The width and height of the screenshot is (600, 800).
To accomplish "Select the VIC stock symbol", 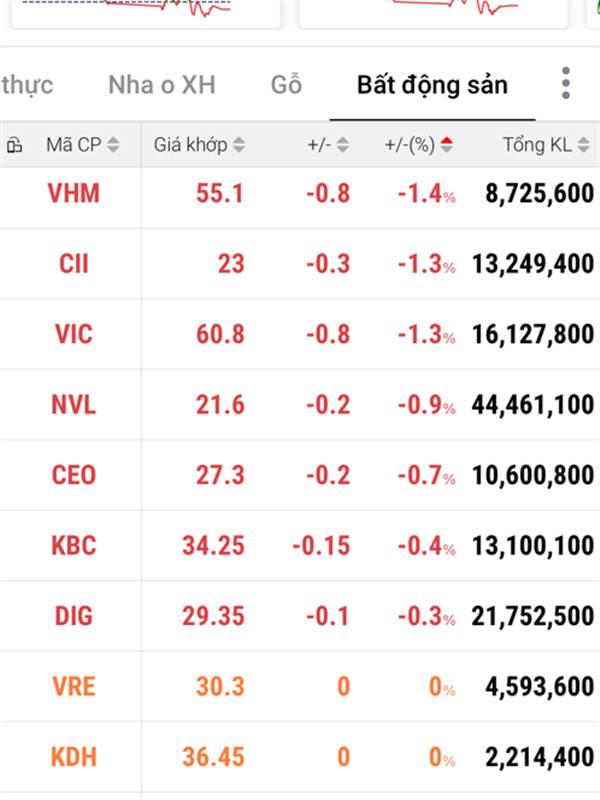I will 73,334.
